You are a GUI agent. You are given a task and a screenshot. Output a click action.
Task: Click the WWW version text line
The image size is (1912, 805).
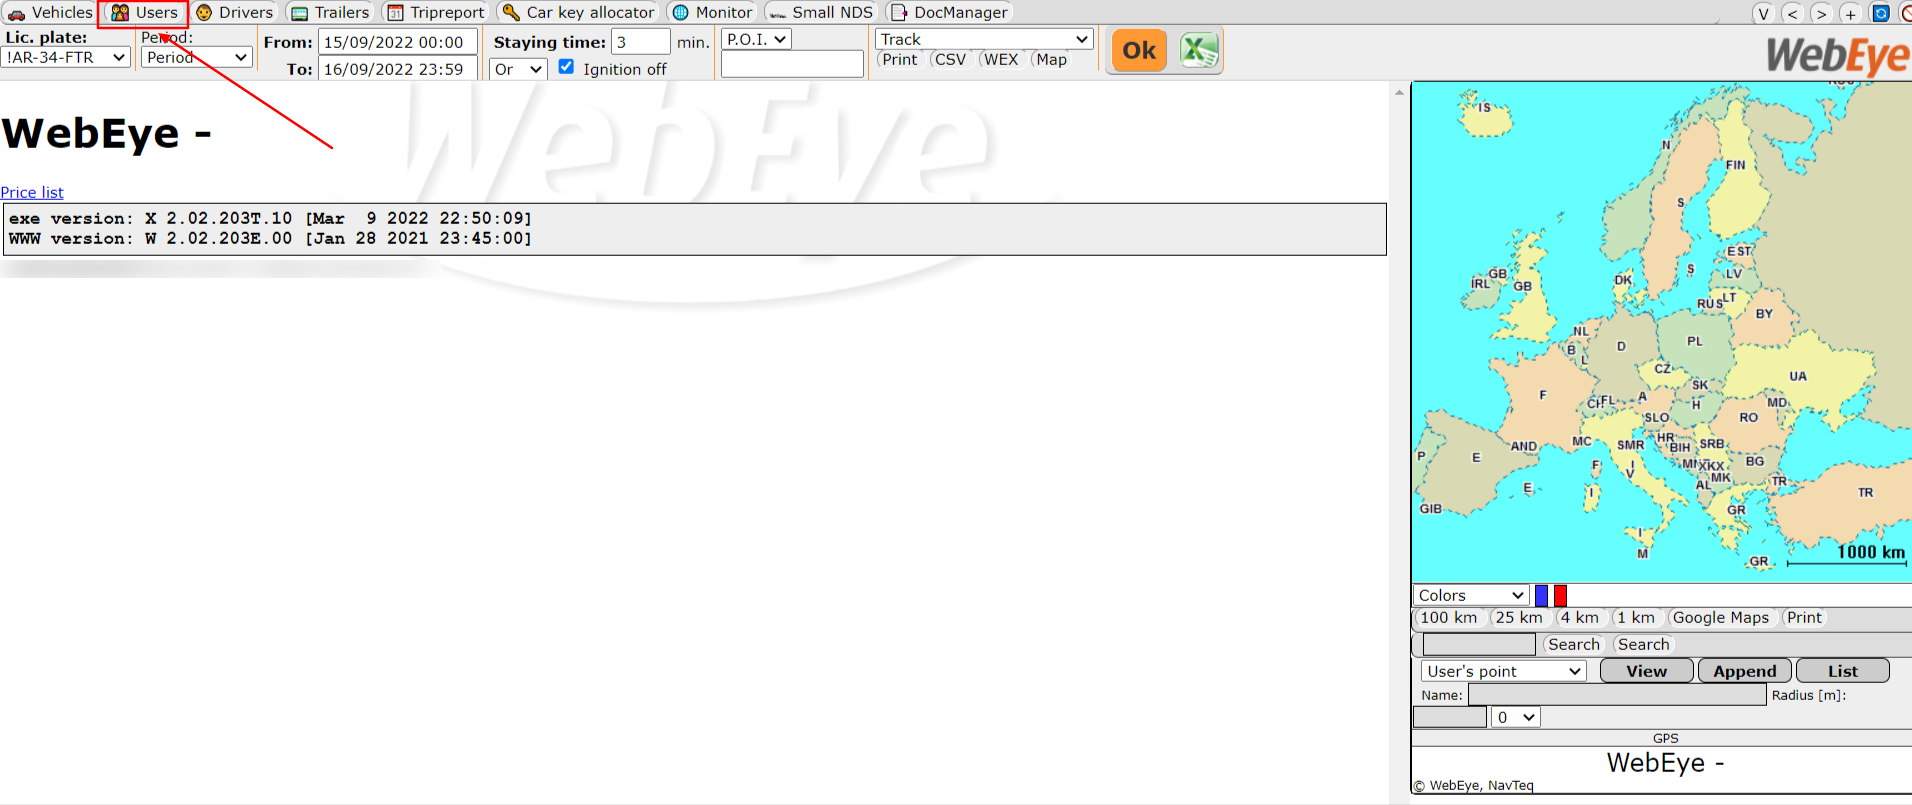(x=270, y=239)
